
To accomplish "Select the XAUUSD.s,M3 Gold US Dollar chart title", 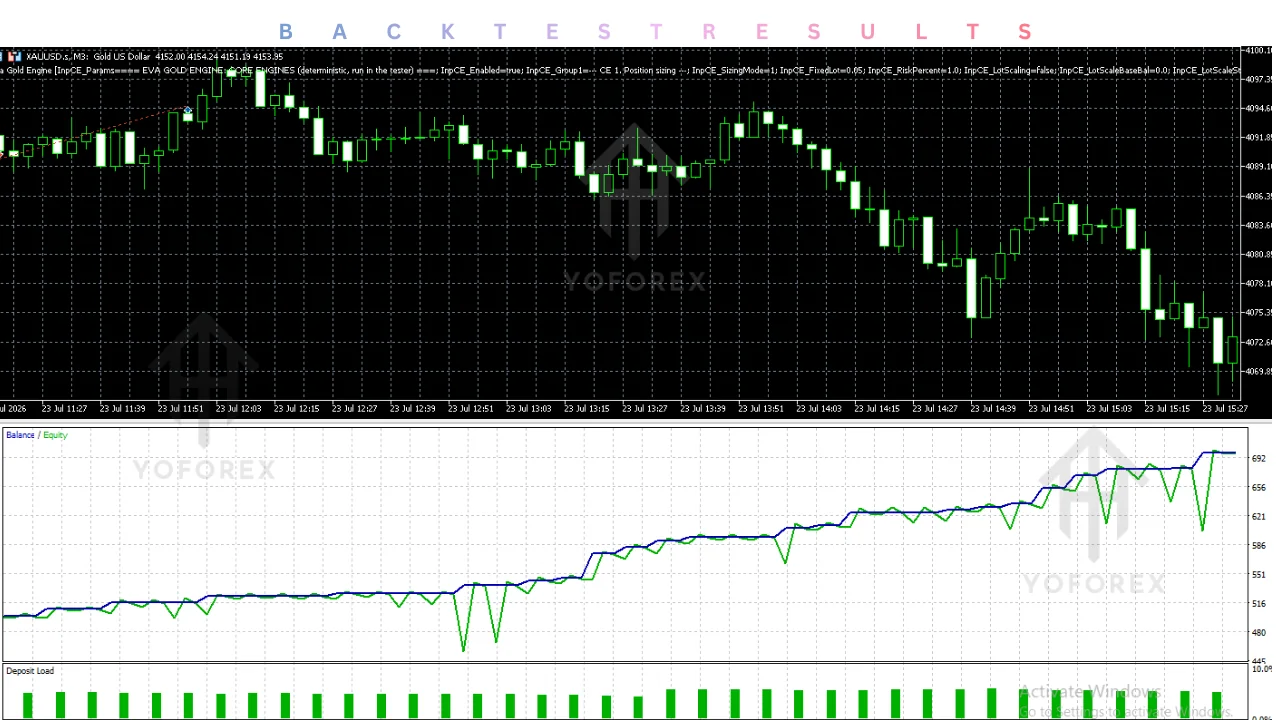I will coord(88,57).
